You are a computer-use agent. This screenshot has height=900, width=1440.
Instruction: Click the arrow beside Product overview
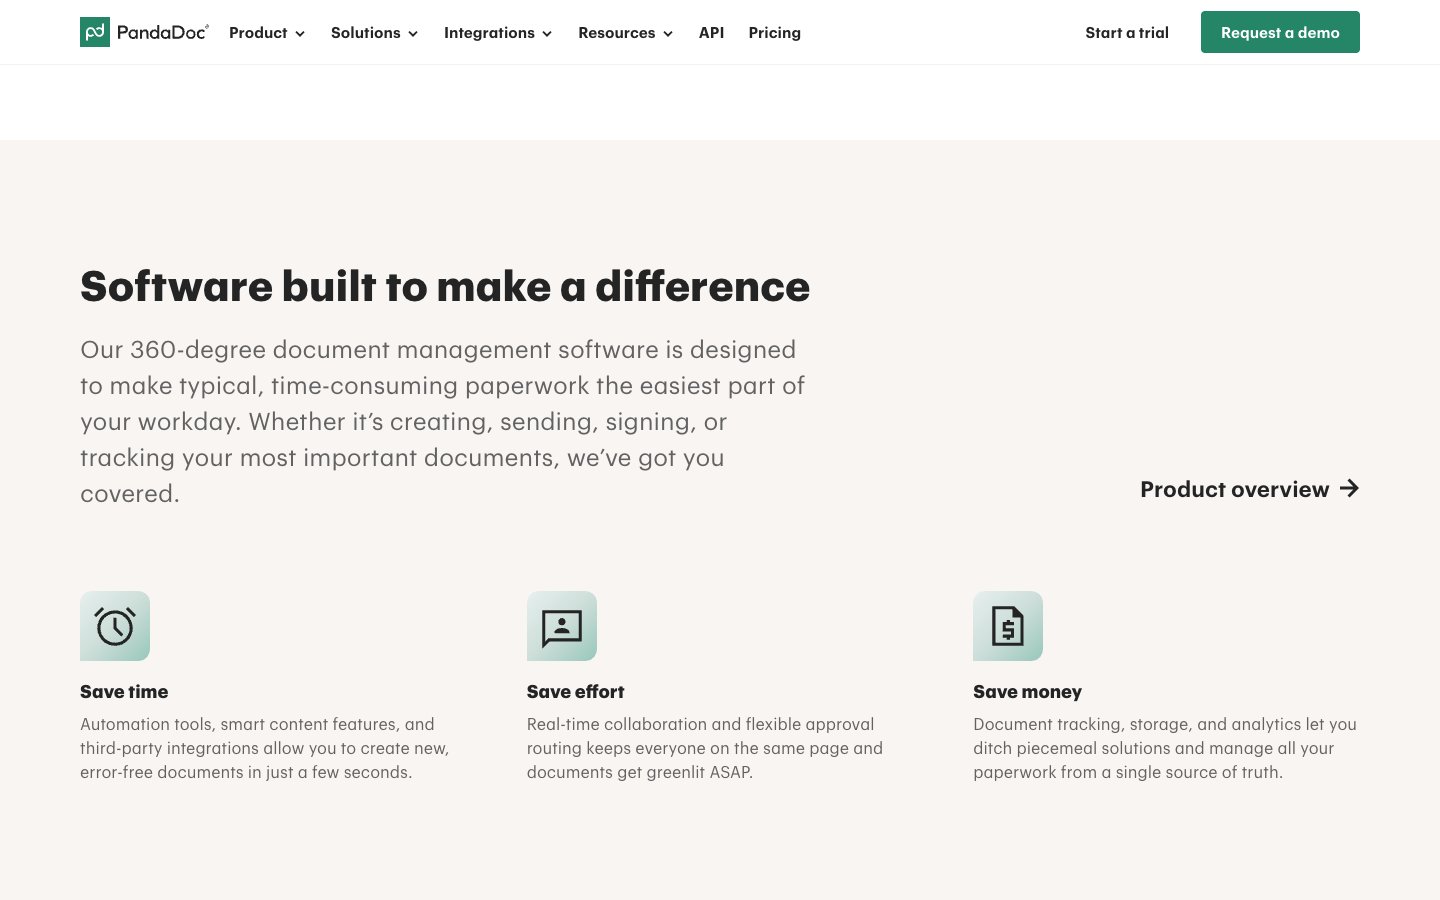coord(1349,488)
